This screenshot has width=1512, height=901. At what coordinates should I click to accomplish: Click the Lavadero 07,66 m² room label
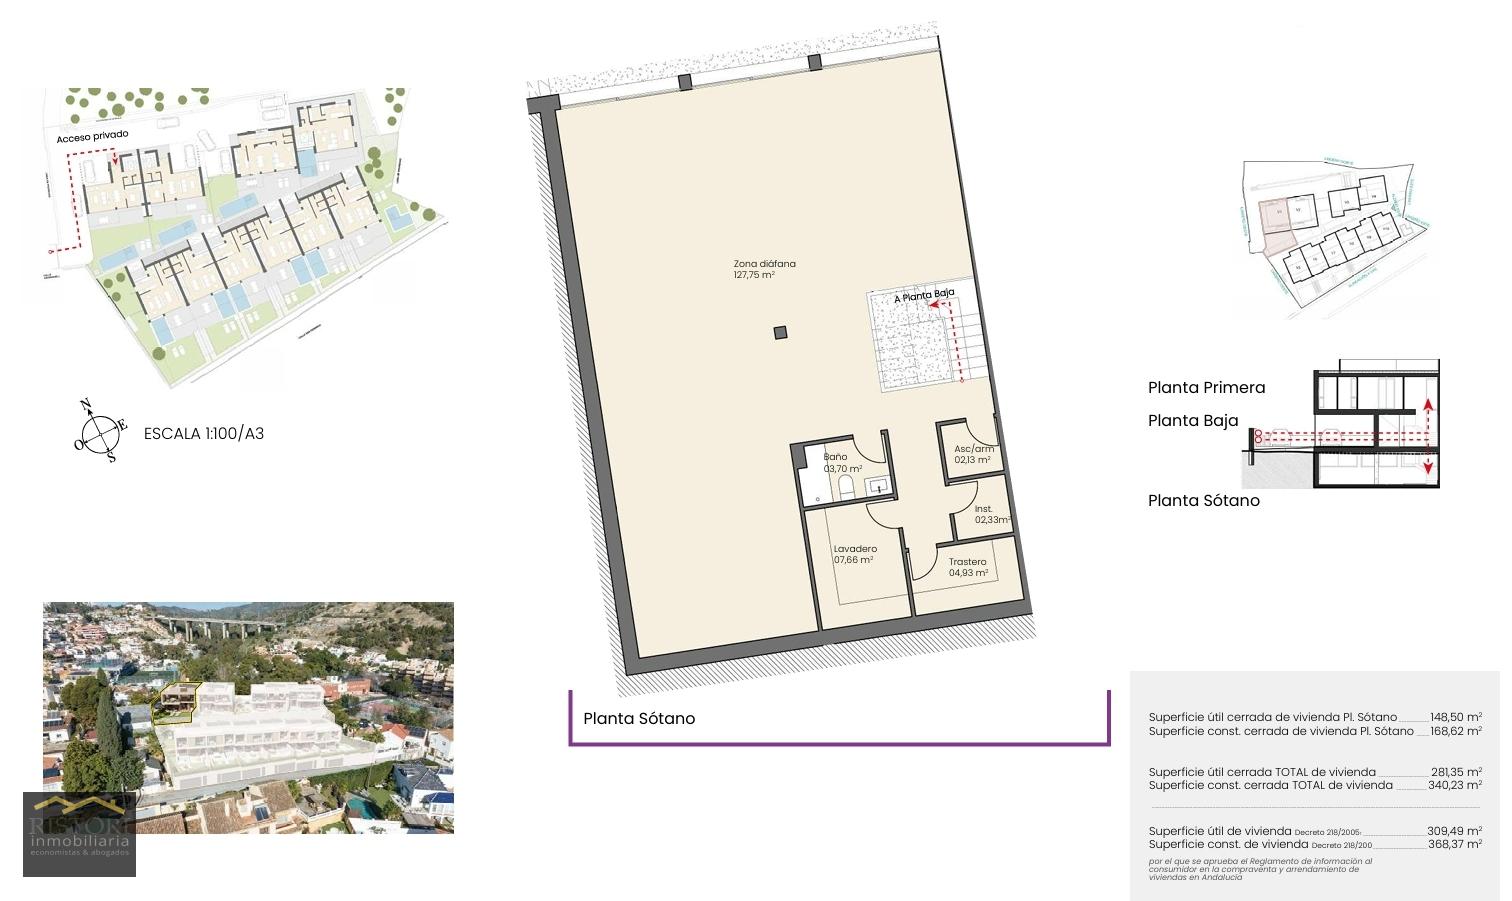[x=854, y=554]
